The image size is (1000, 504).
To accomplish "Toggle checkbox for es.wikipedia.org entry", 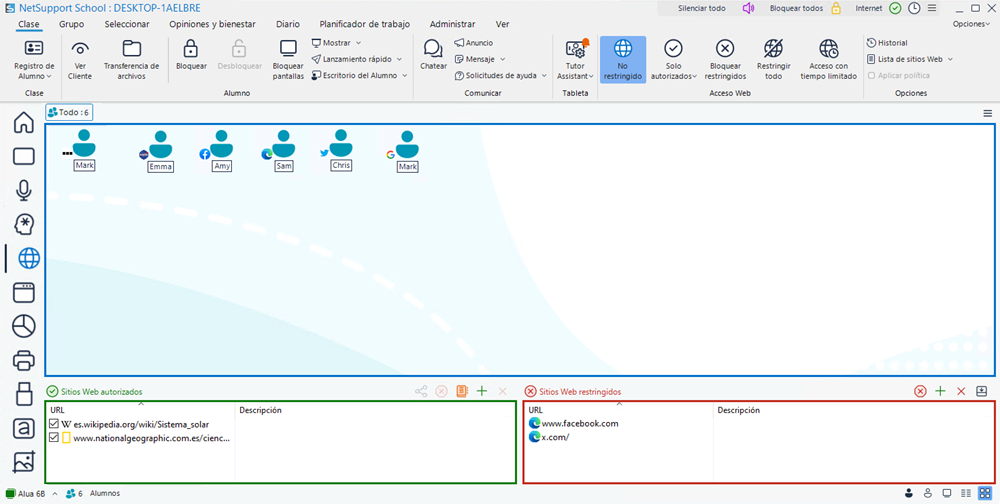I will [54, 424].
